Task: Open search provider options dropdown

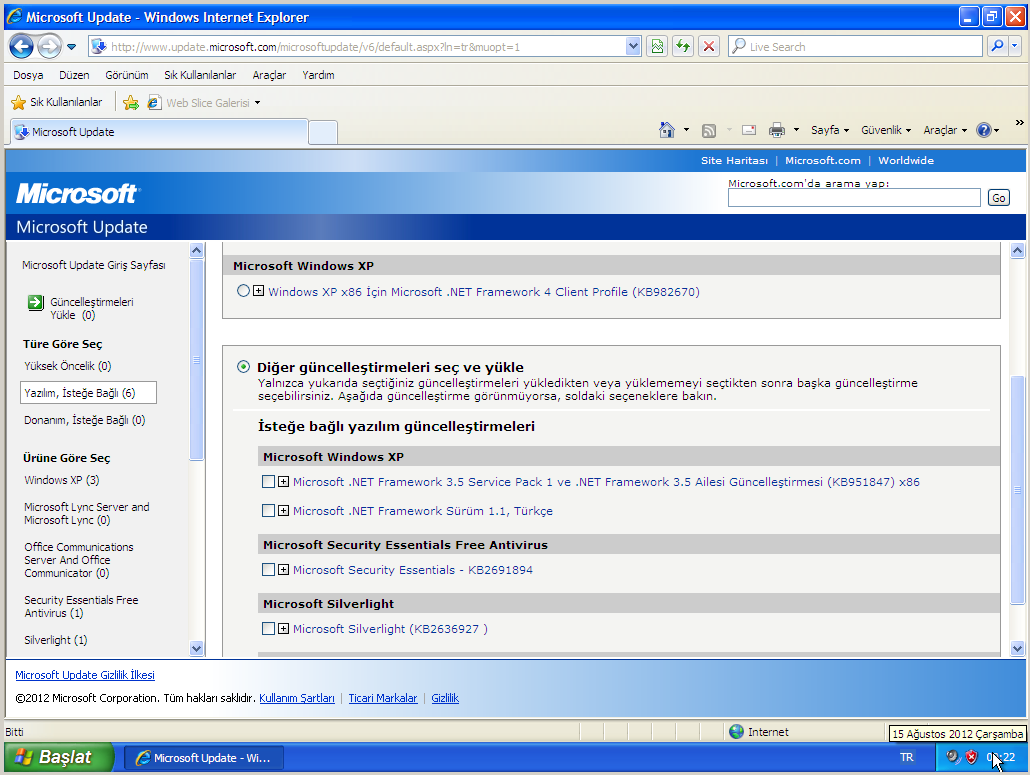Action: click(x=1015, y=47)
